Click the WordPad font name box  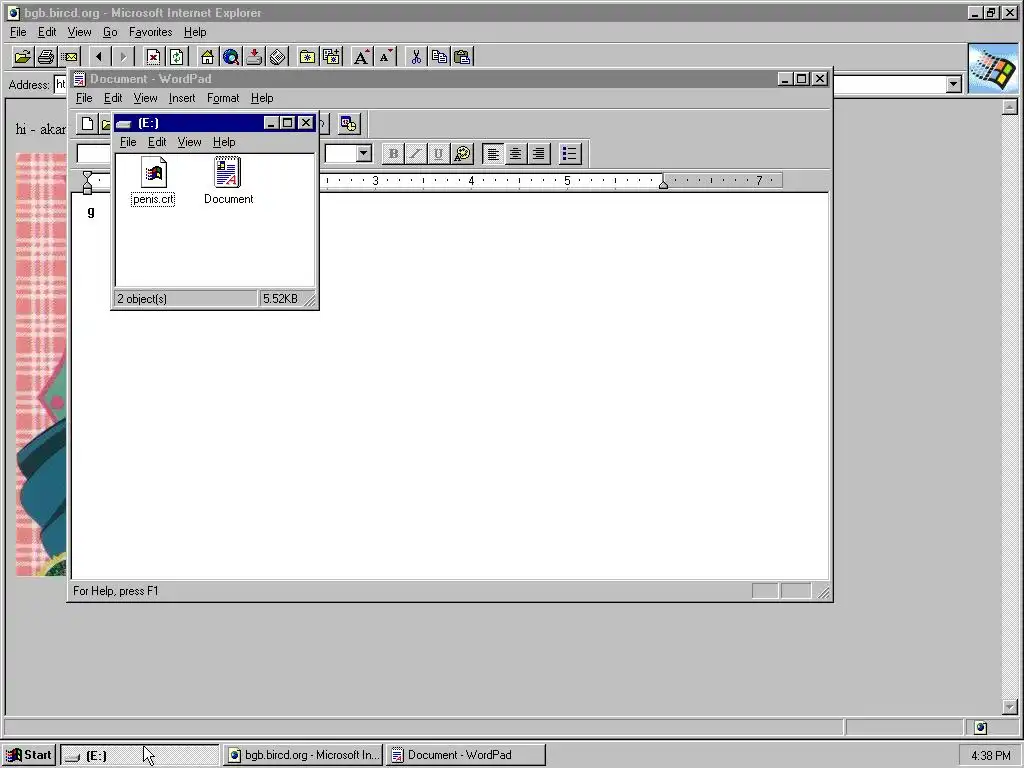[93, 154]
